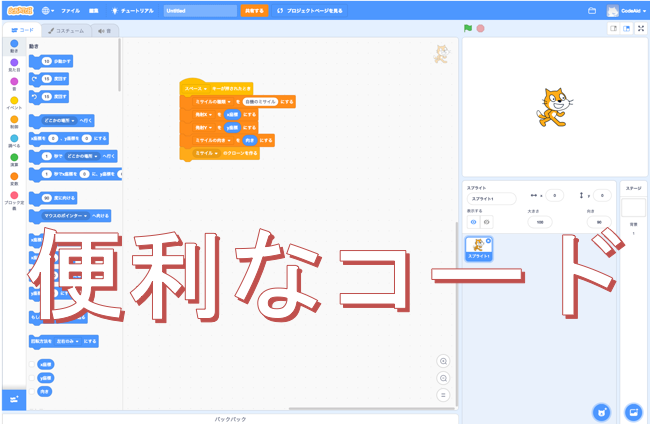Image resolution: width=650 pixels, height=424 pixels.
Task: Select the 見た目 looks category circle
Action: (14, 63)
